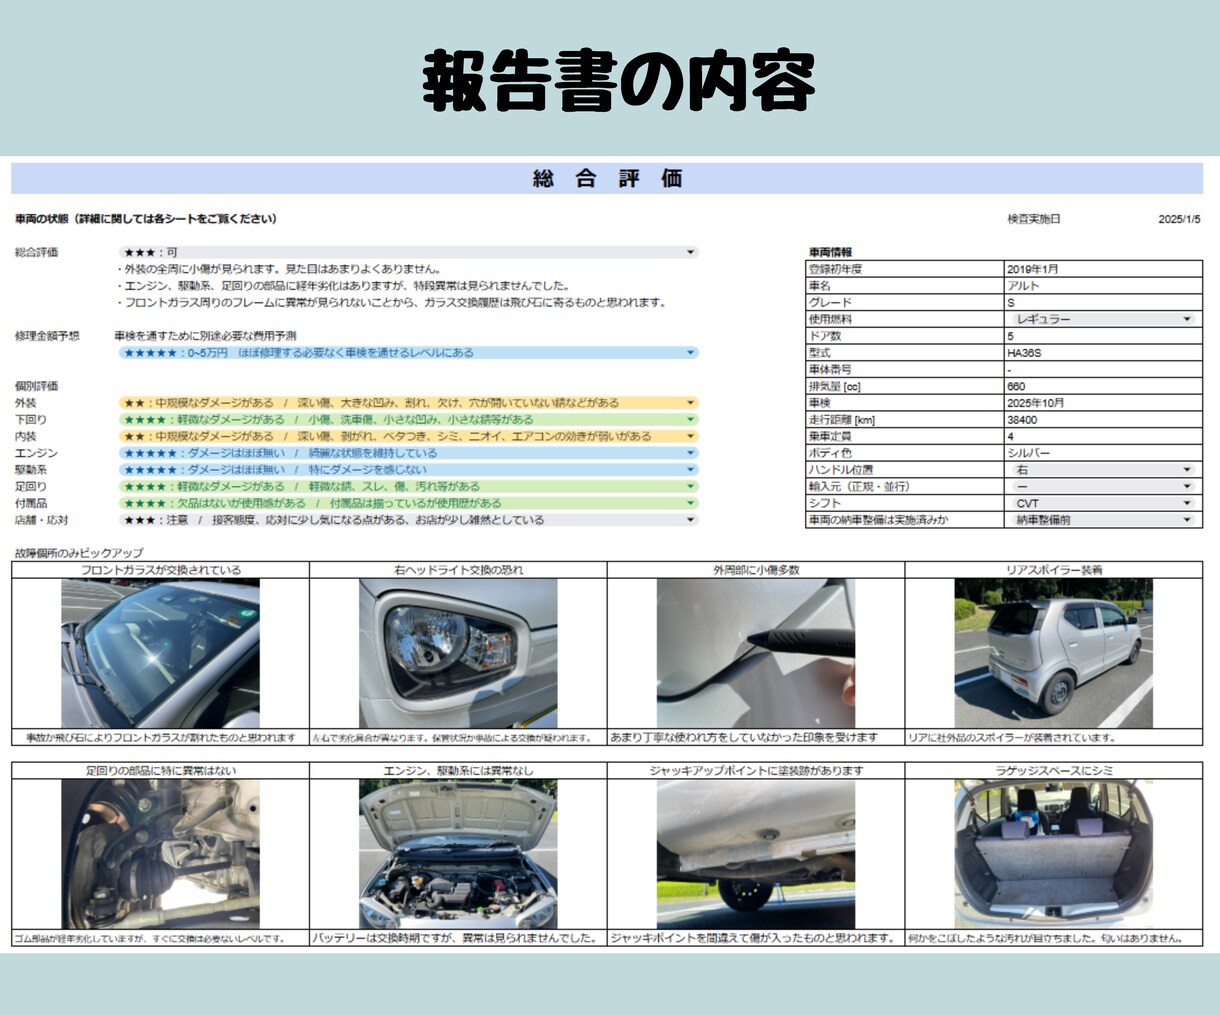Select the open engine bay photo

(458, 854)
